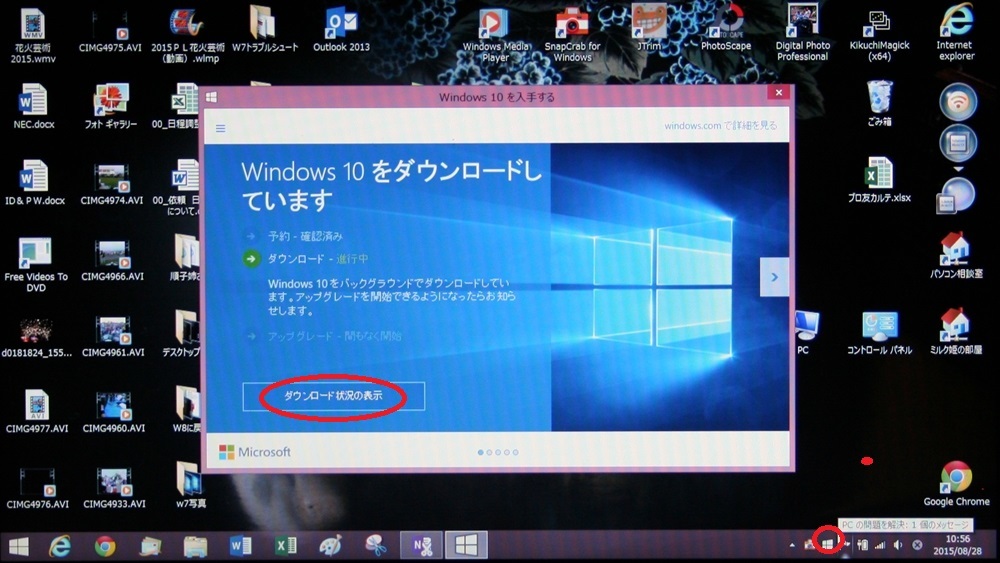
Task: Launch Chrome from the taskbar
Action: click(x=105, y=546)
